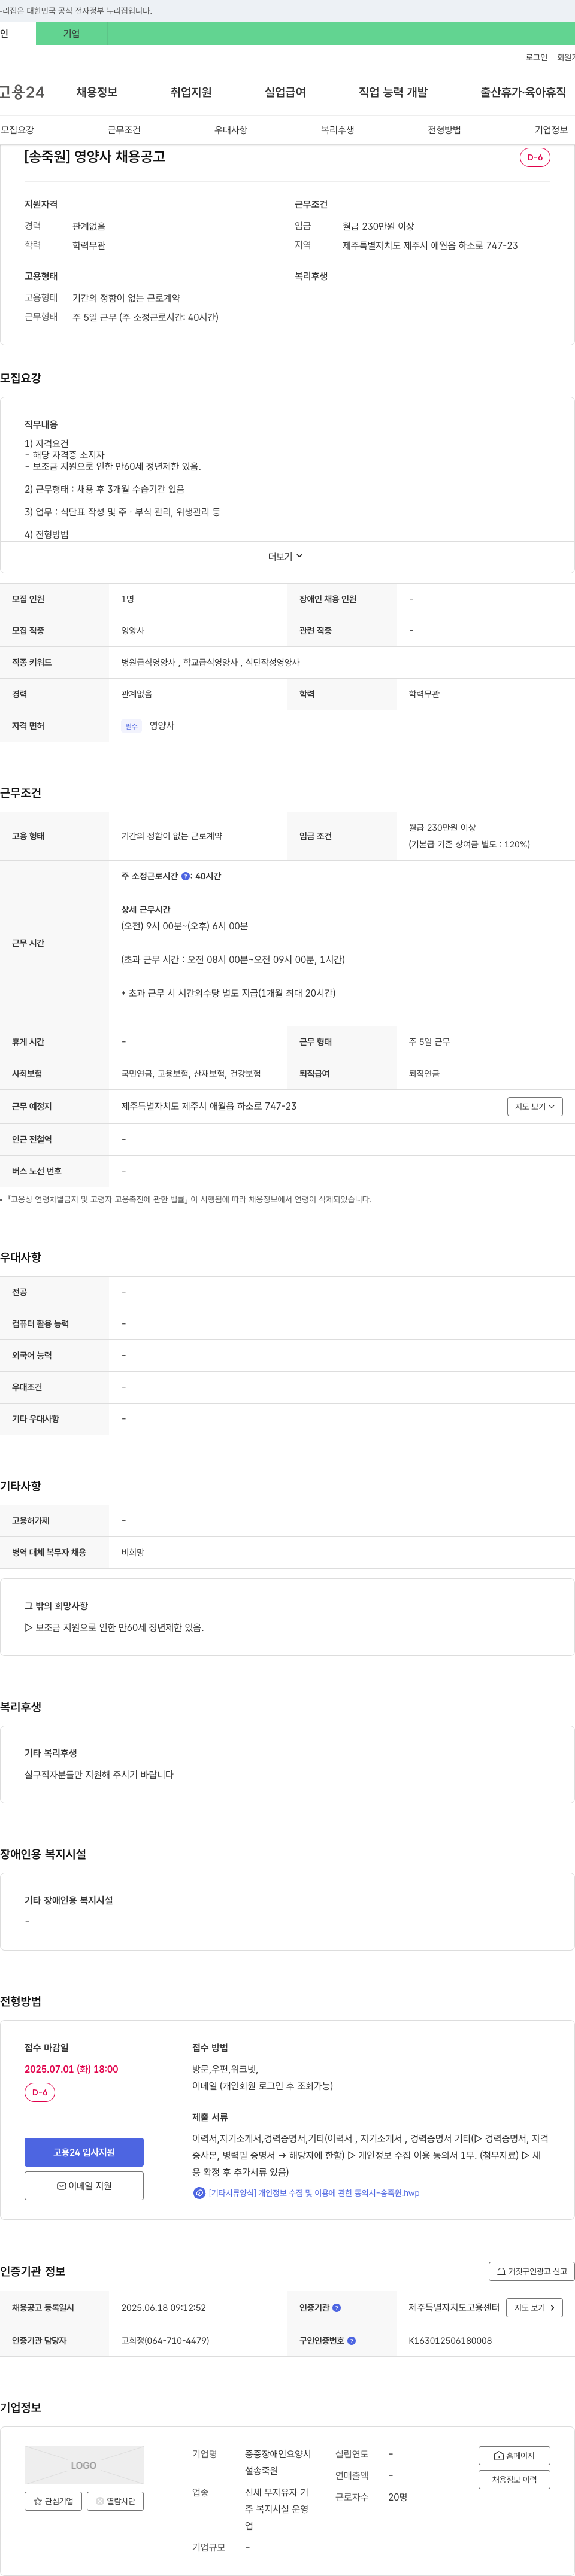Click the 필수 tag next to 영양사
Viewport: 575px width, 2576px height.
coord(131,726)
